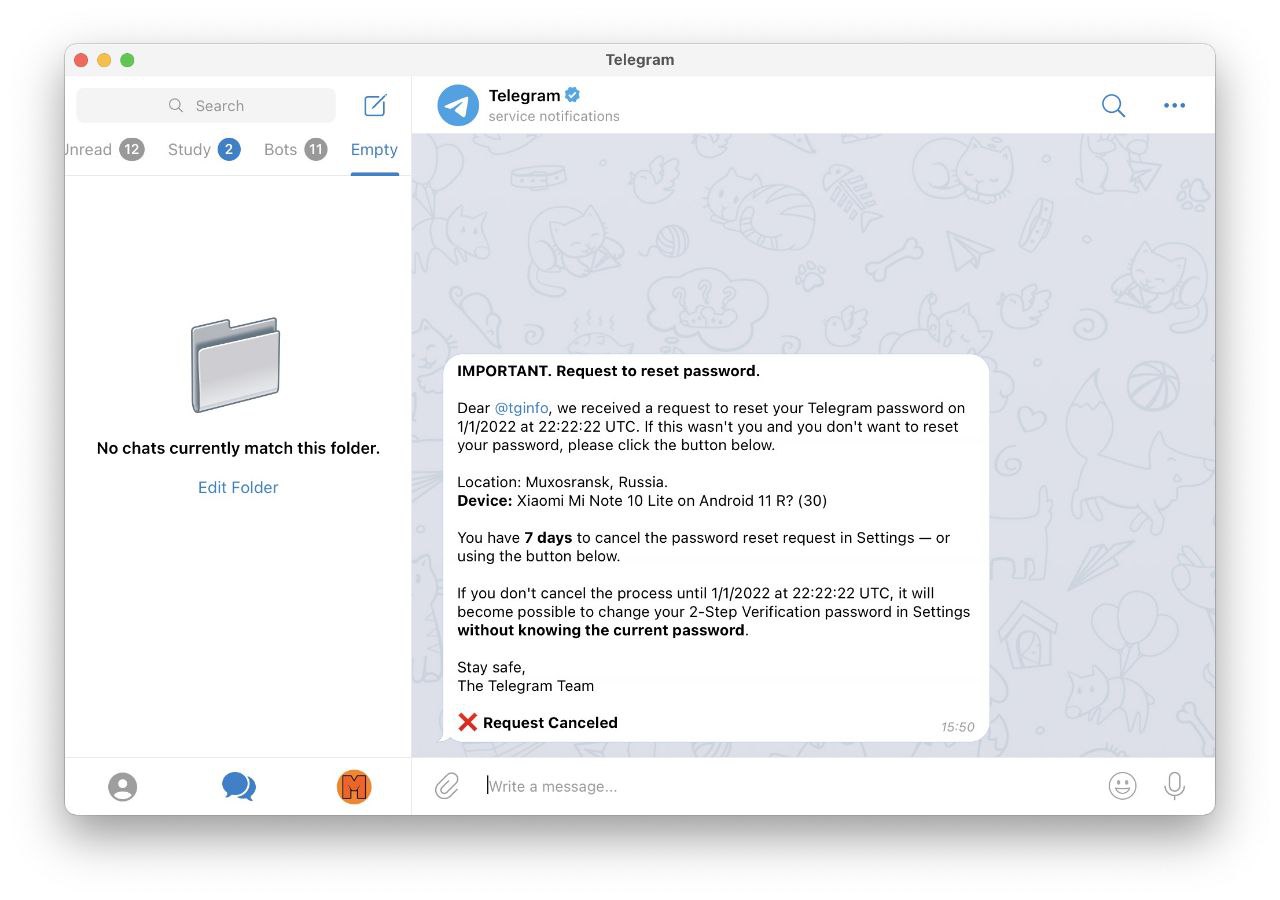1280x900 pixels.
Task: Click the Bots badge count 11
Action: 316,150
